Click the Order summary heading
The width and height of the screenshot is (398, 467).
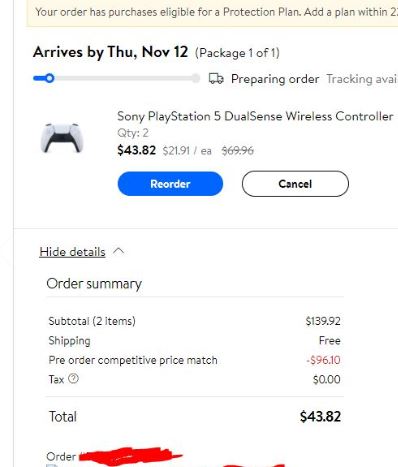pyautogui.click(x=94, y=284)
